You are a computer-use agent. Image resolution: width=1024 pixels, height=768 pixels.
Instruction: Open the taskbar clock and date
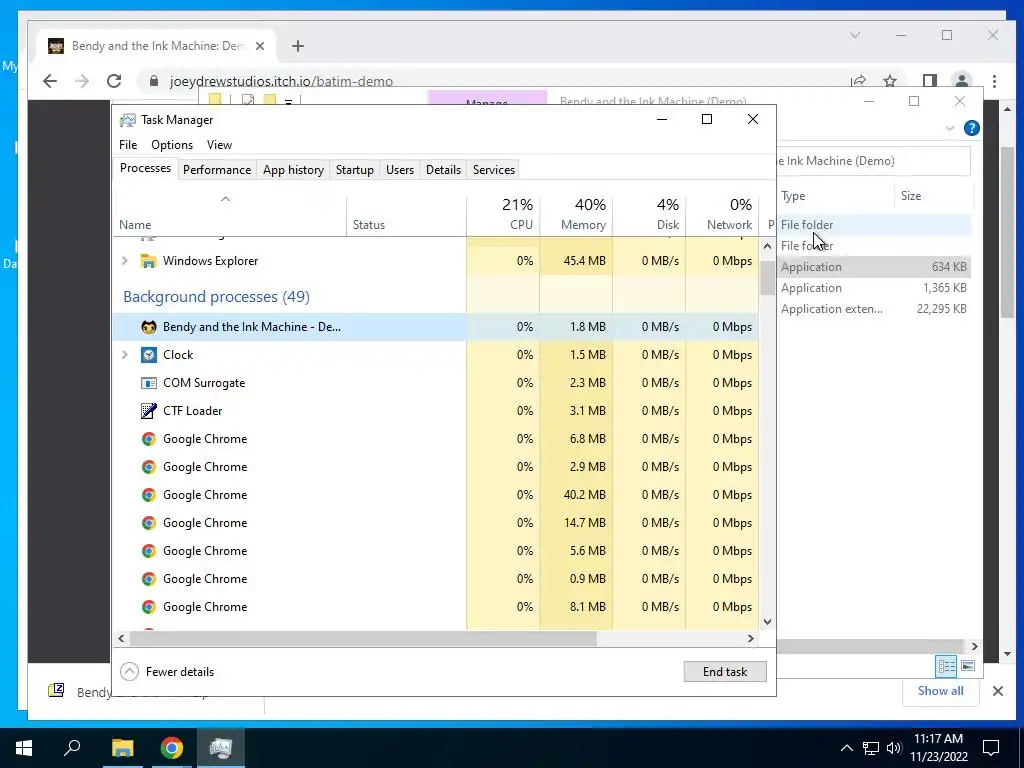[938, 748]
